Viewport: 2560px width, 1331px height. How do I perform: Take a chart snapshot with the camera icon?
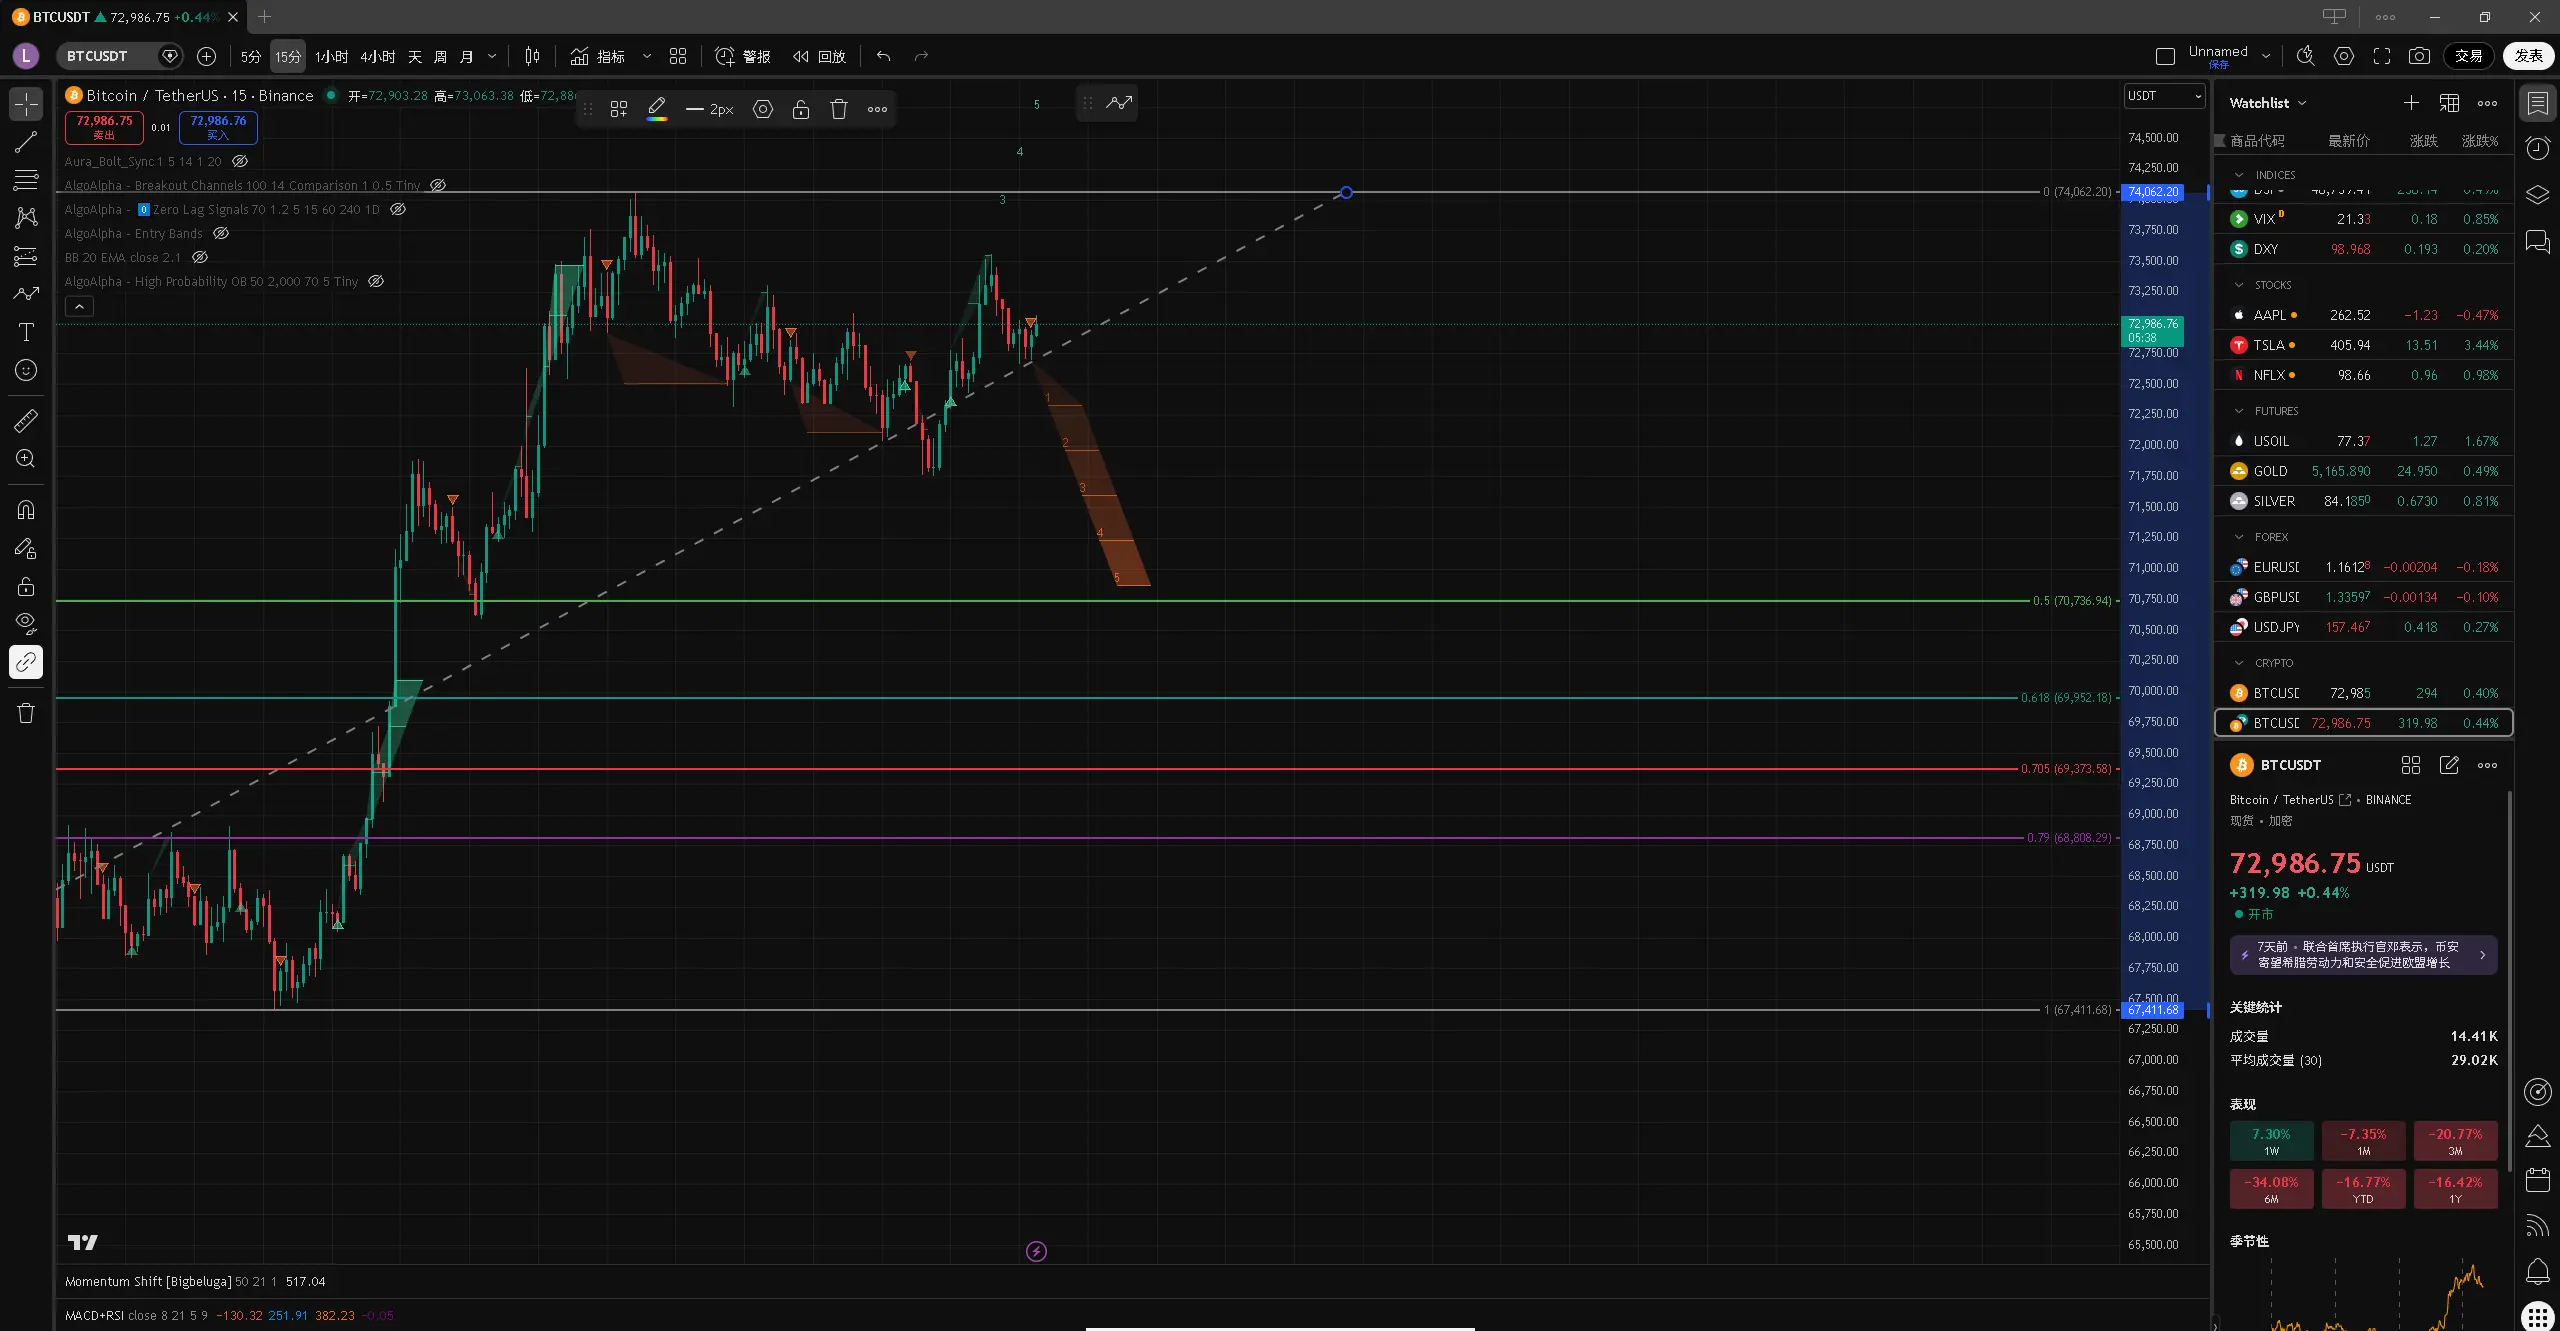(2419, 56)
